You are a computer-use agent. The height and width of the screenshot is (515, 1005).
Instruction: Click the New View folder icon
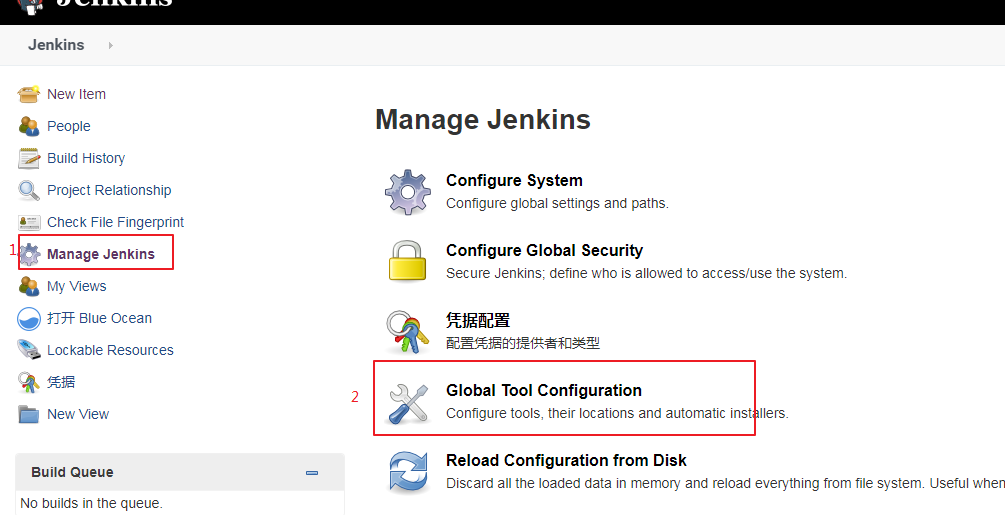point(29,414)
